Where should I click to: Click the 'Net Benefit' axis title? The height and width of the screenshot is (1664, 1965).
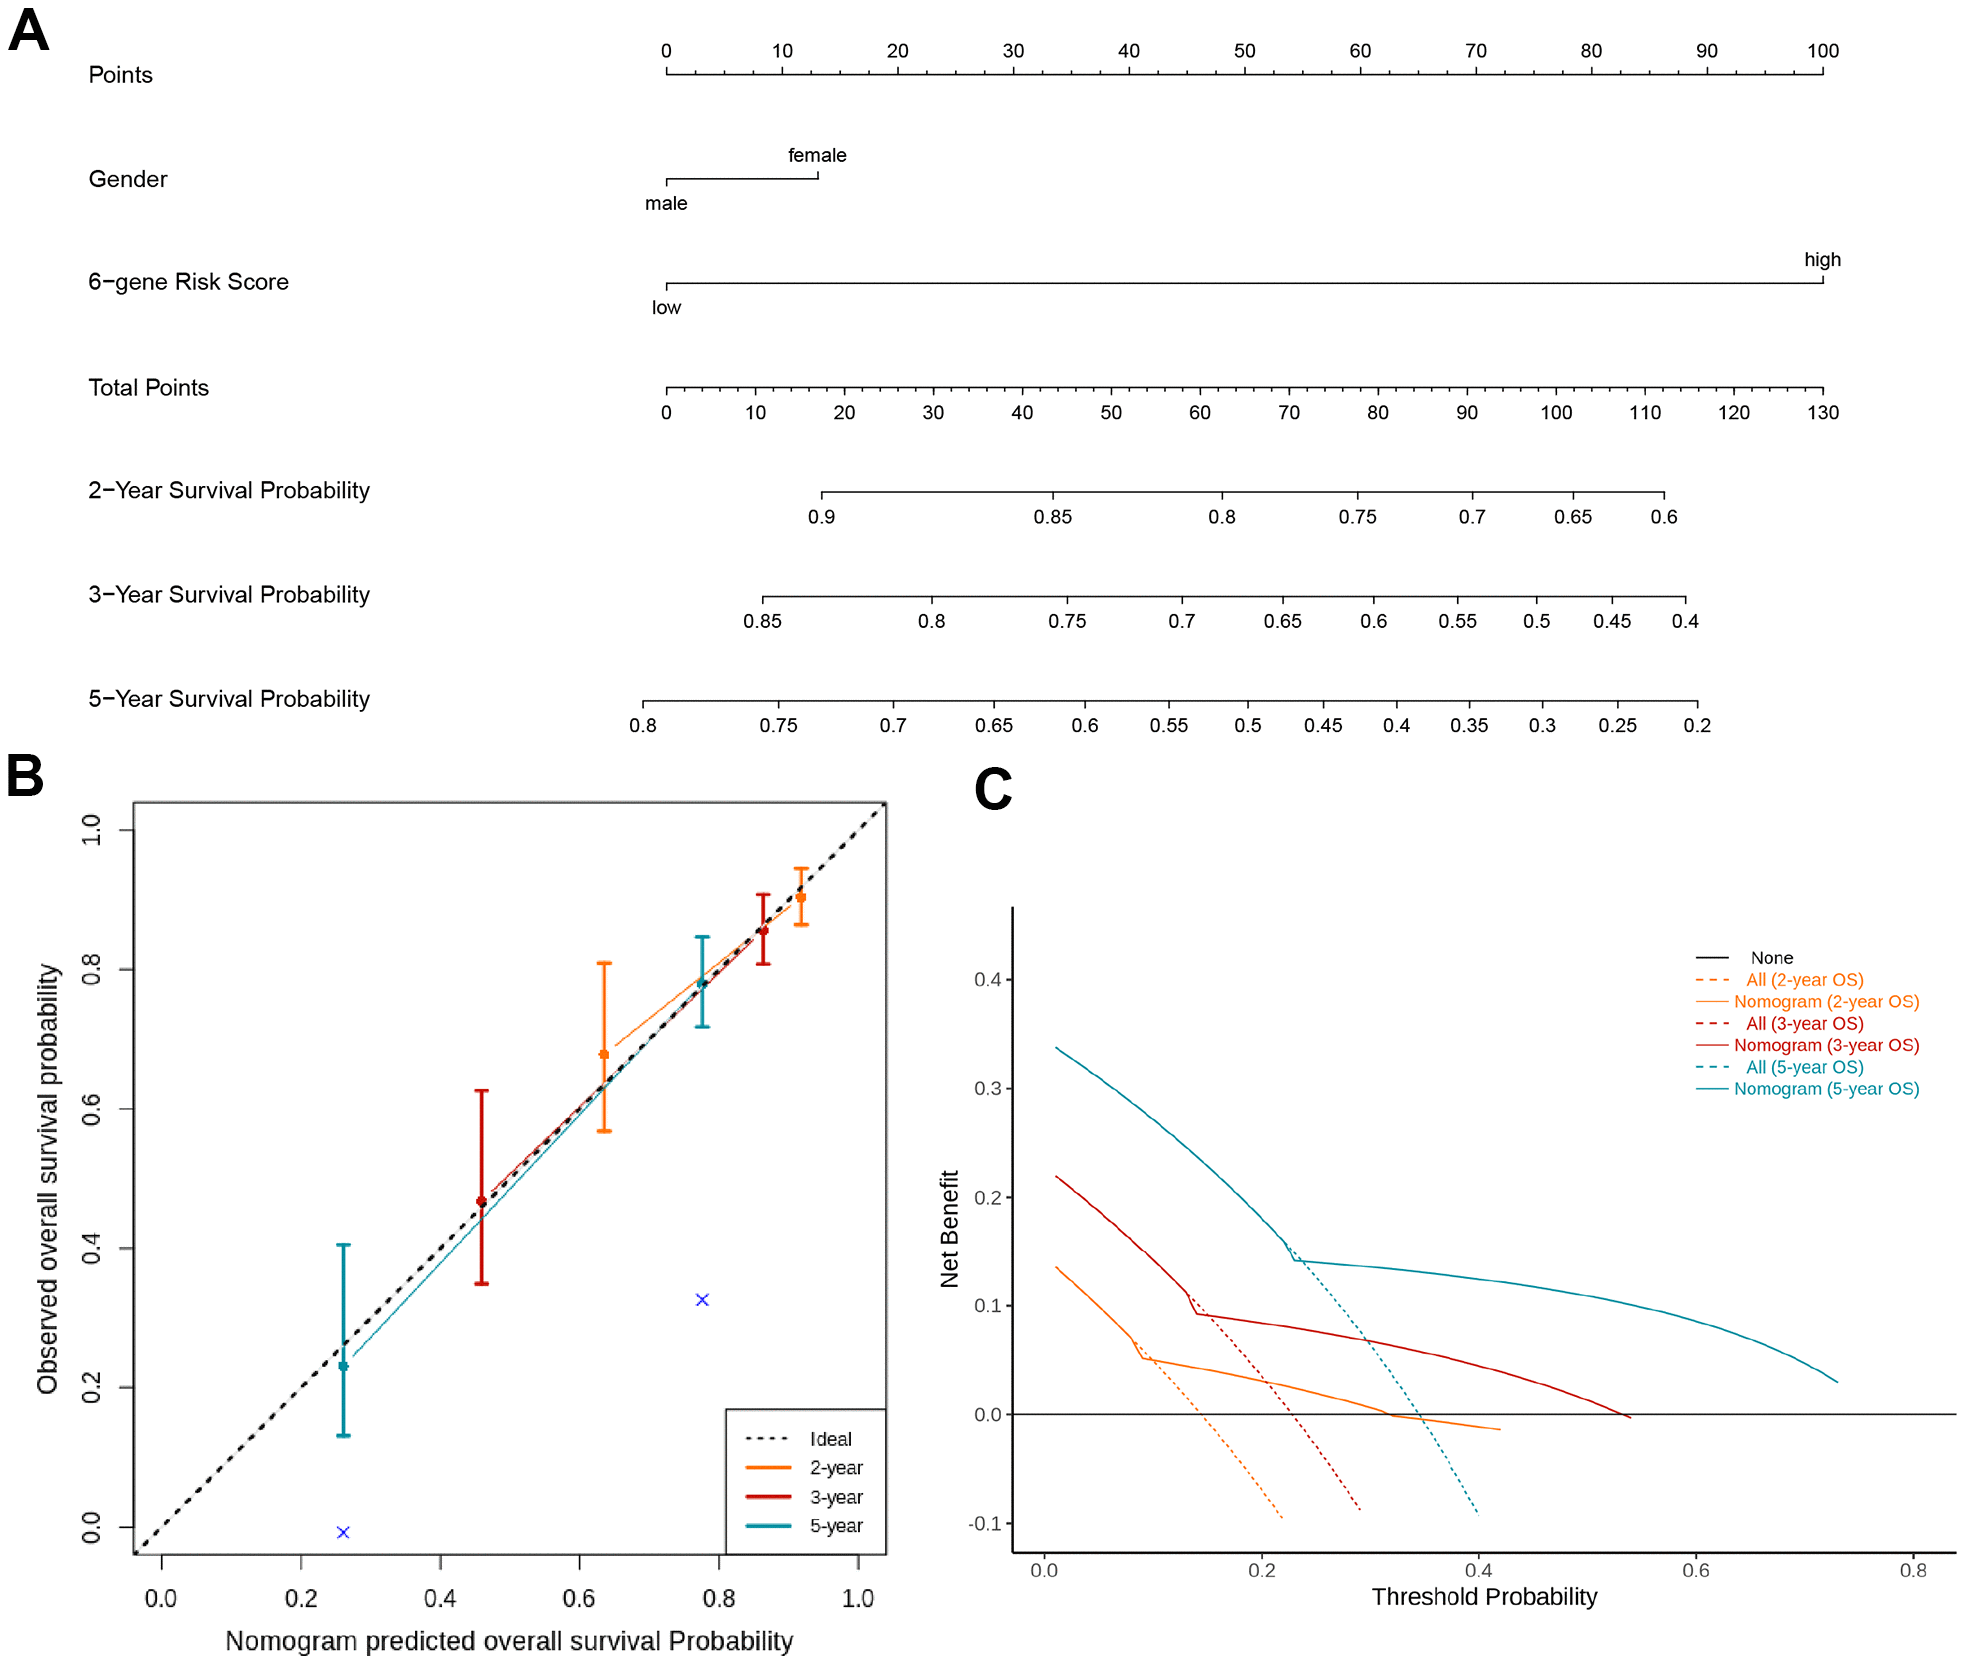tap(949, 1229)
